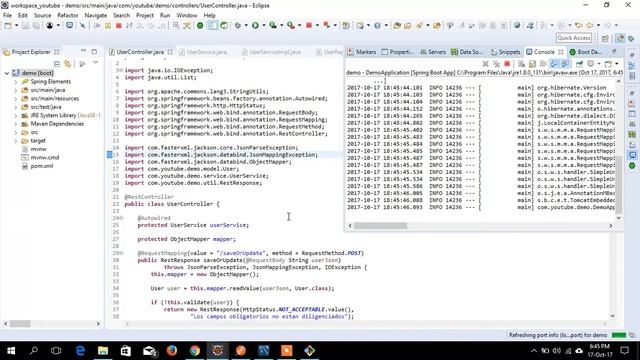This screenshot has width=640, height=360.
Task: Click the Open Console icon in the Console toolbar
Action: point(608,64)
